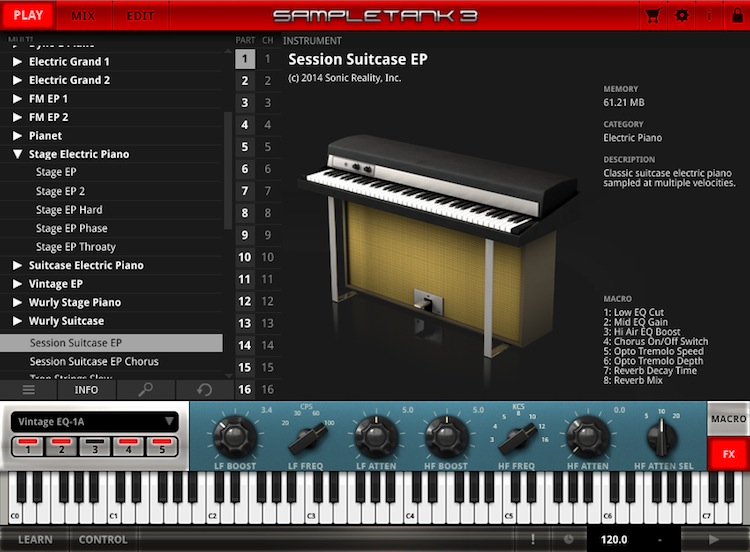Select part 16
The image size is (750, 552).
[245, 389]
